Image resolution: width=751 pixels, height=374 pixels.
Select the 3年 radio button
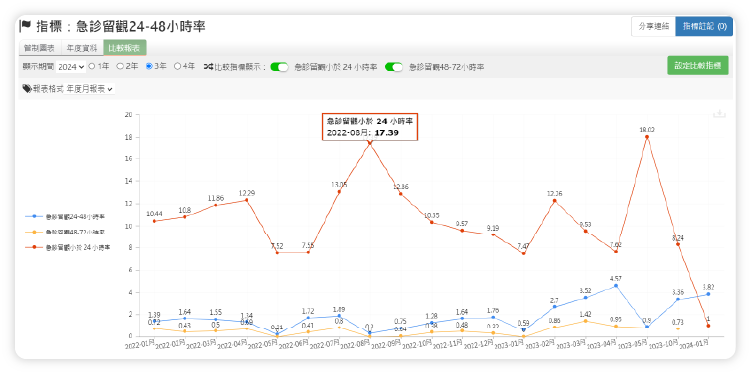point(149,67)
